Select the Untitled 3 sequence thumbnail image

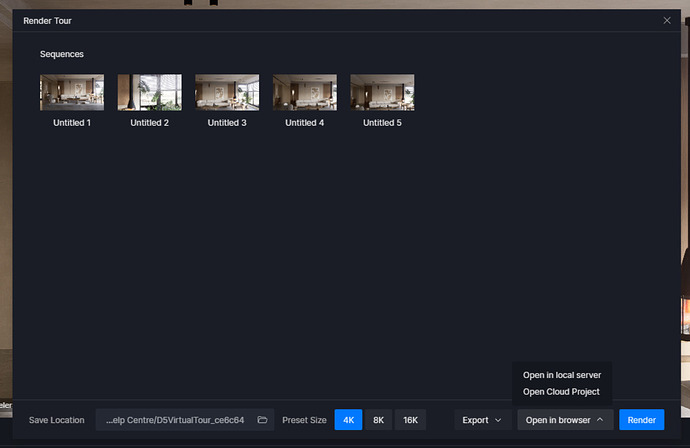click(227, 92)
